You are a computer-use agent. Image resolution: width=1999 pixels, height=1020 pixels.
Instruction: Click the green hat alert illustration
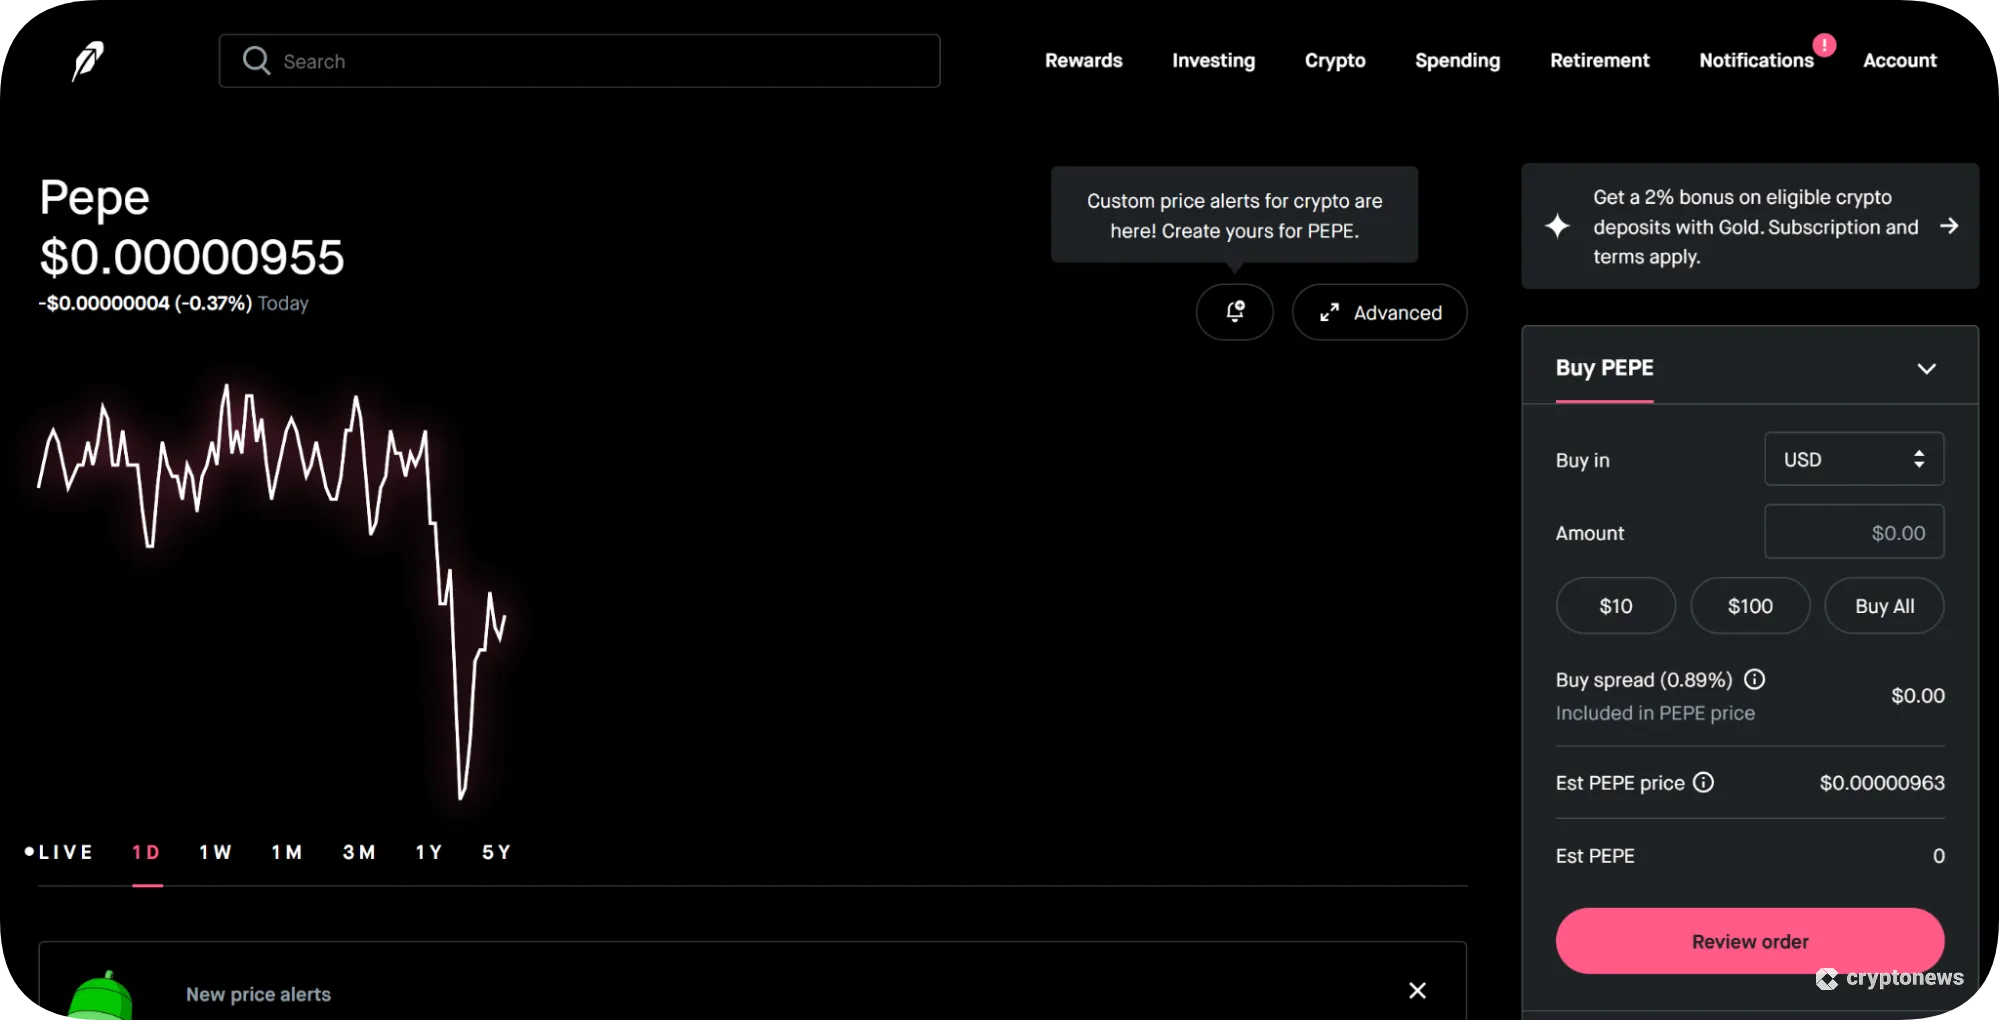[100, 996]
